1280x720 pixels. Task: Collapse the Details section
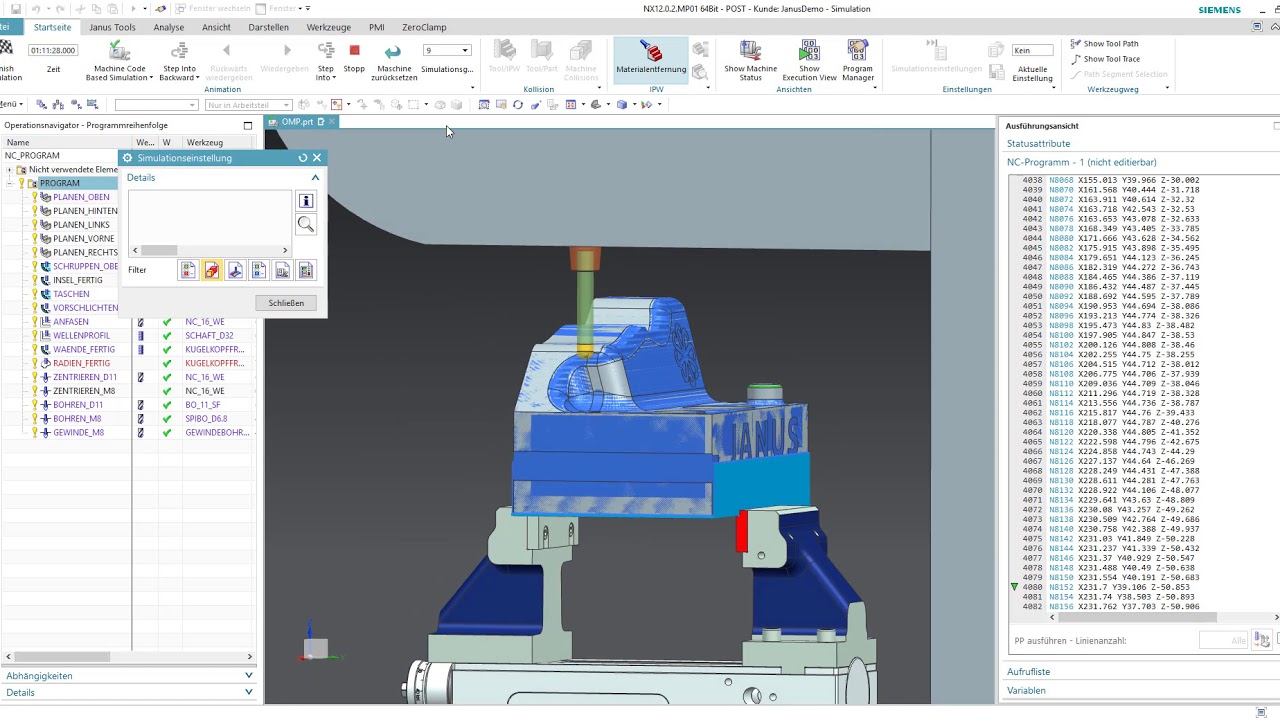315,177
